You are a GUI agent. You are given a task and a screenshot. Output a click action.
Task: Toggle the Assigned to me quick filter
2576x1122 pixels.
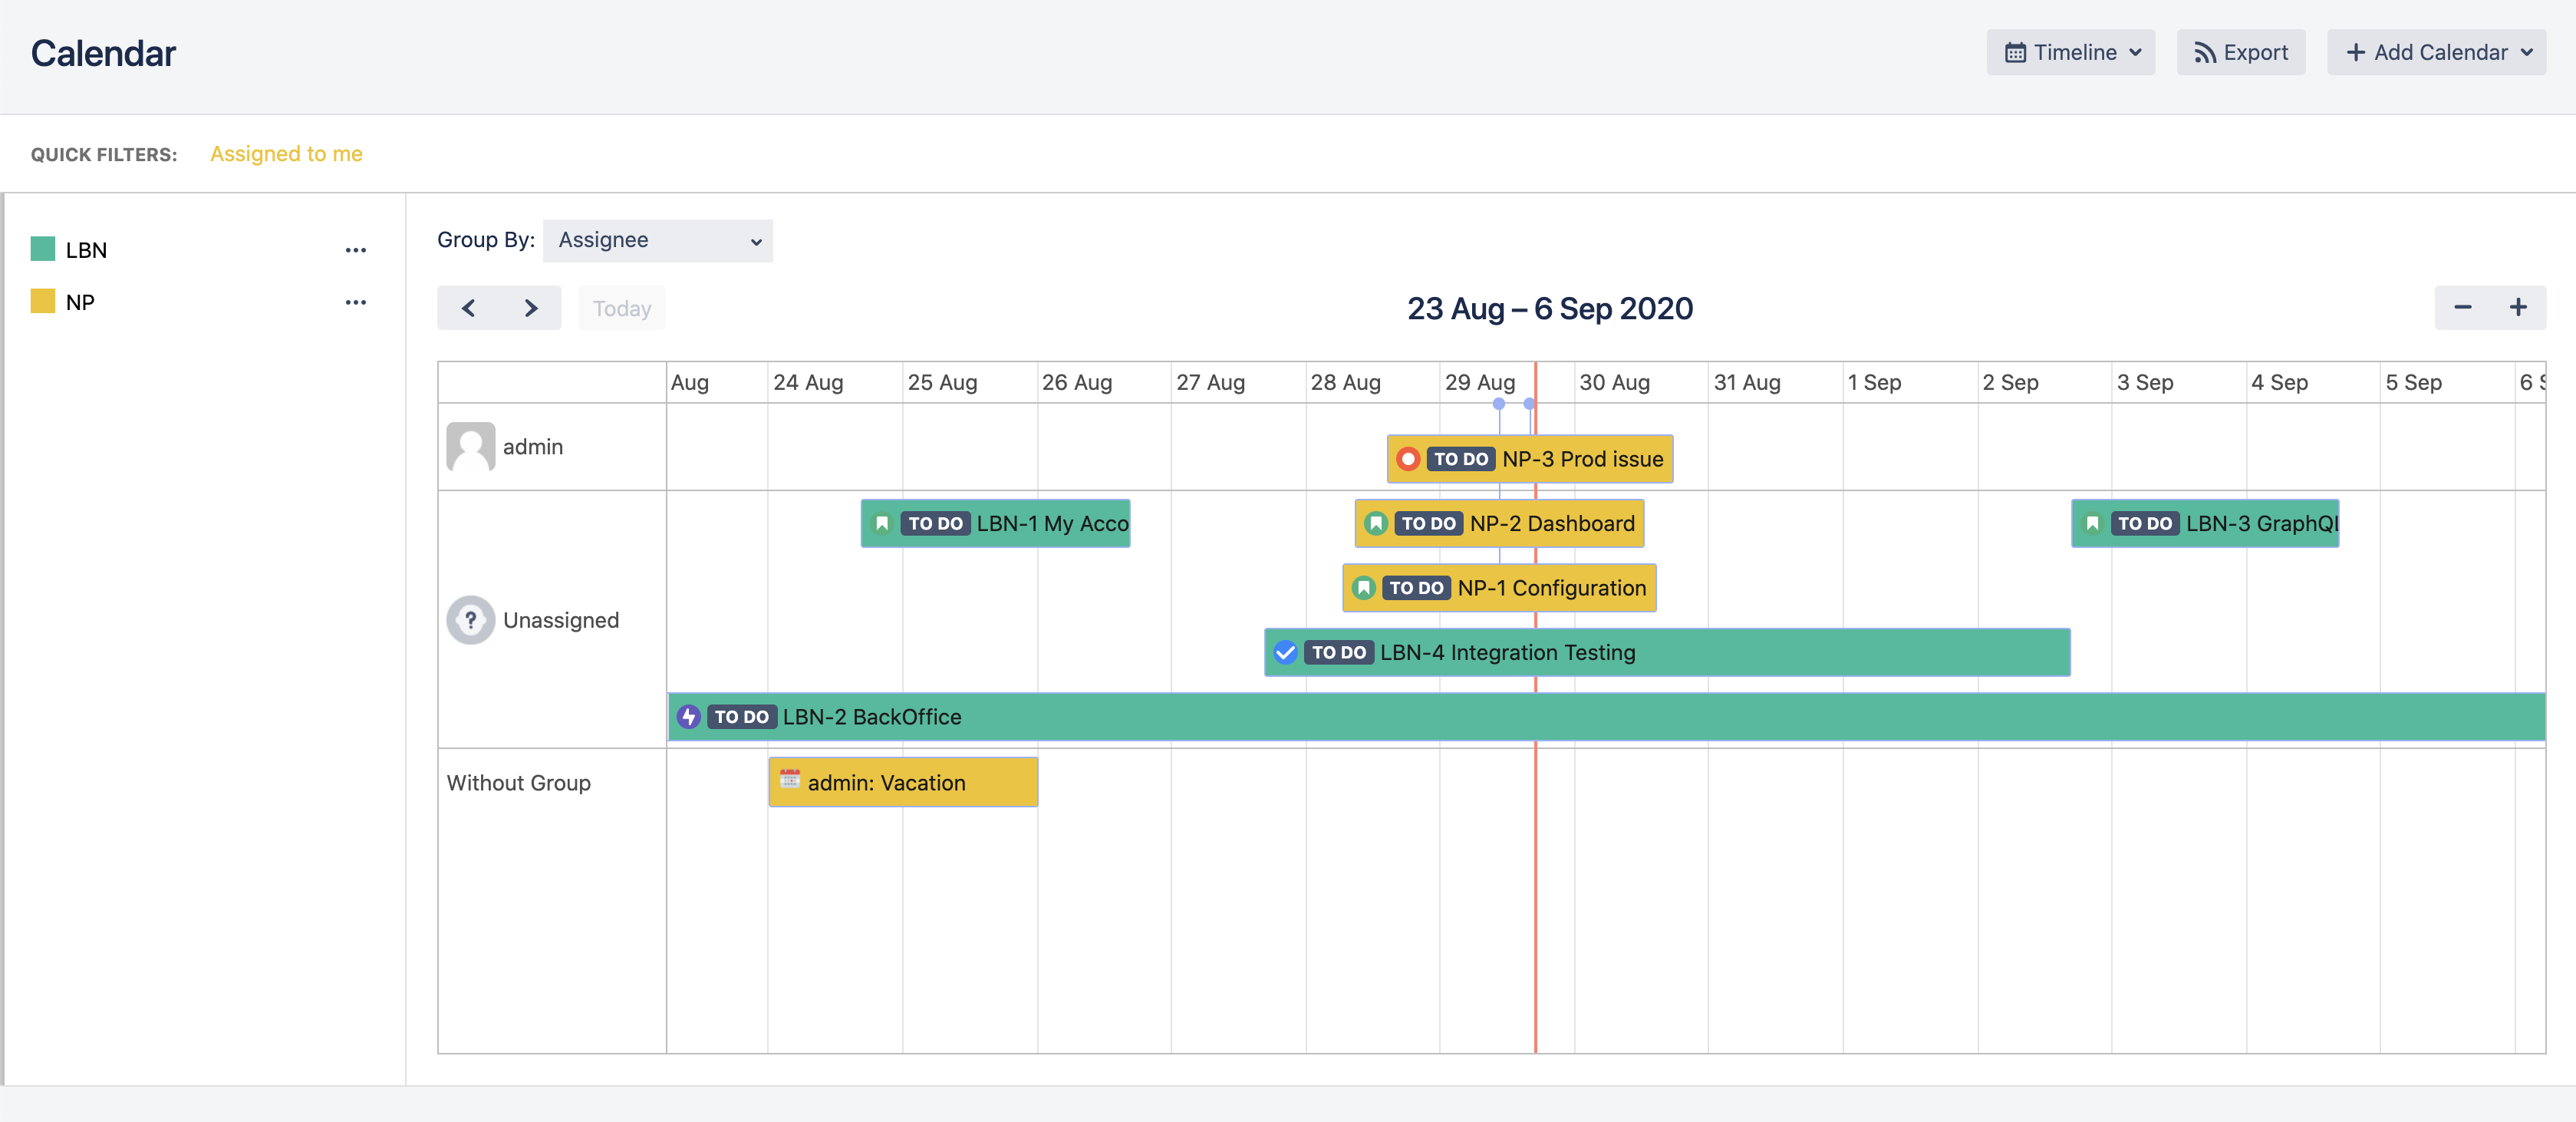pyautogui.click(x=286, y=154)
